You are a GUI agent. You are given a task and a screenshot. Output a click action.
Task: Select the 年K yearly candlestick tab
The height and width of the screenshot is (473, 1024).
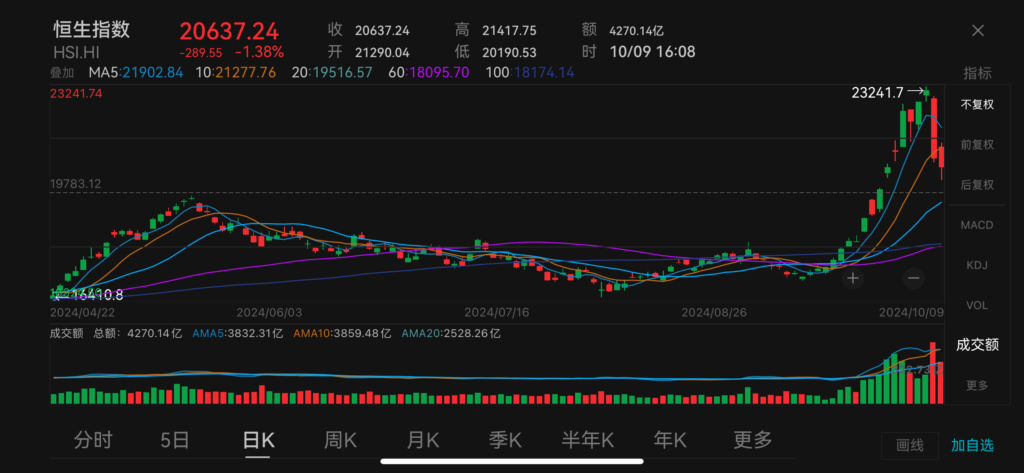670,440
